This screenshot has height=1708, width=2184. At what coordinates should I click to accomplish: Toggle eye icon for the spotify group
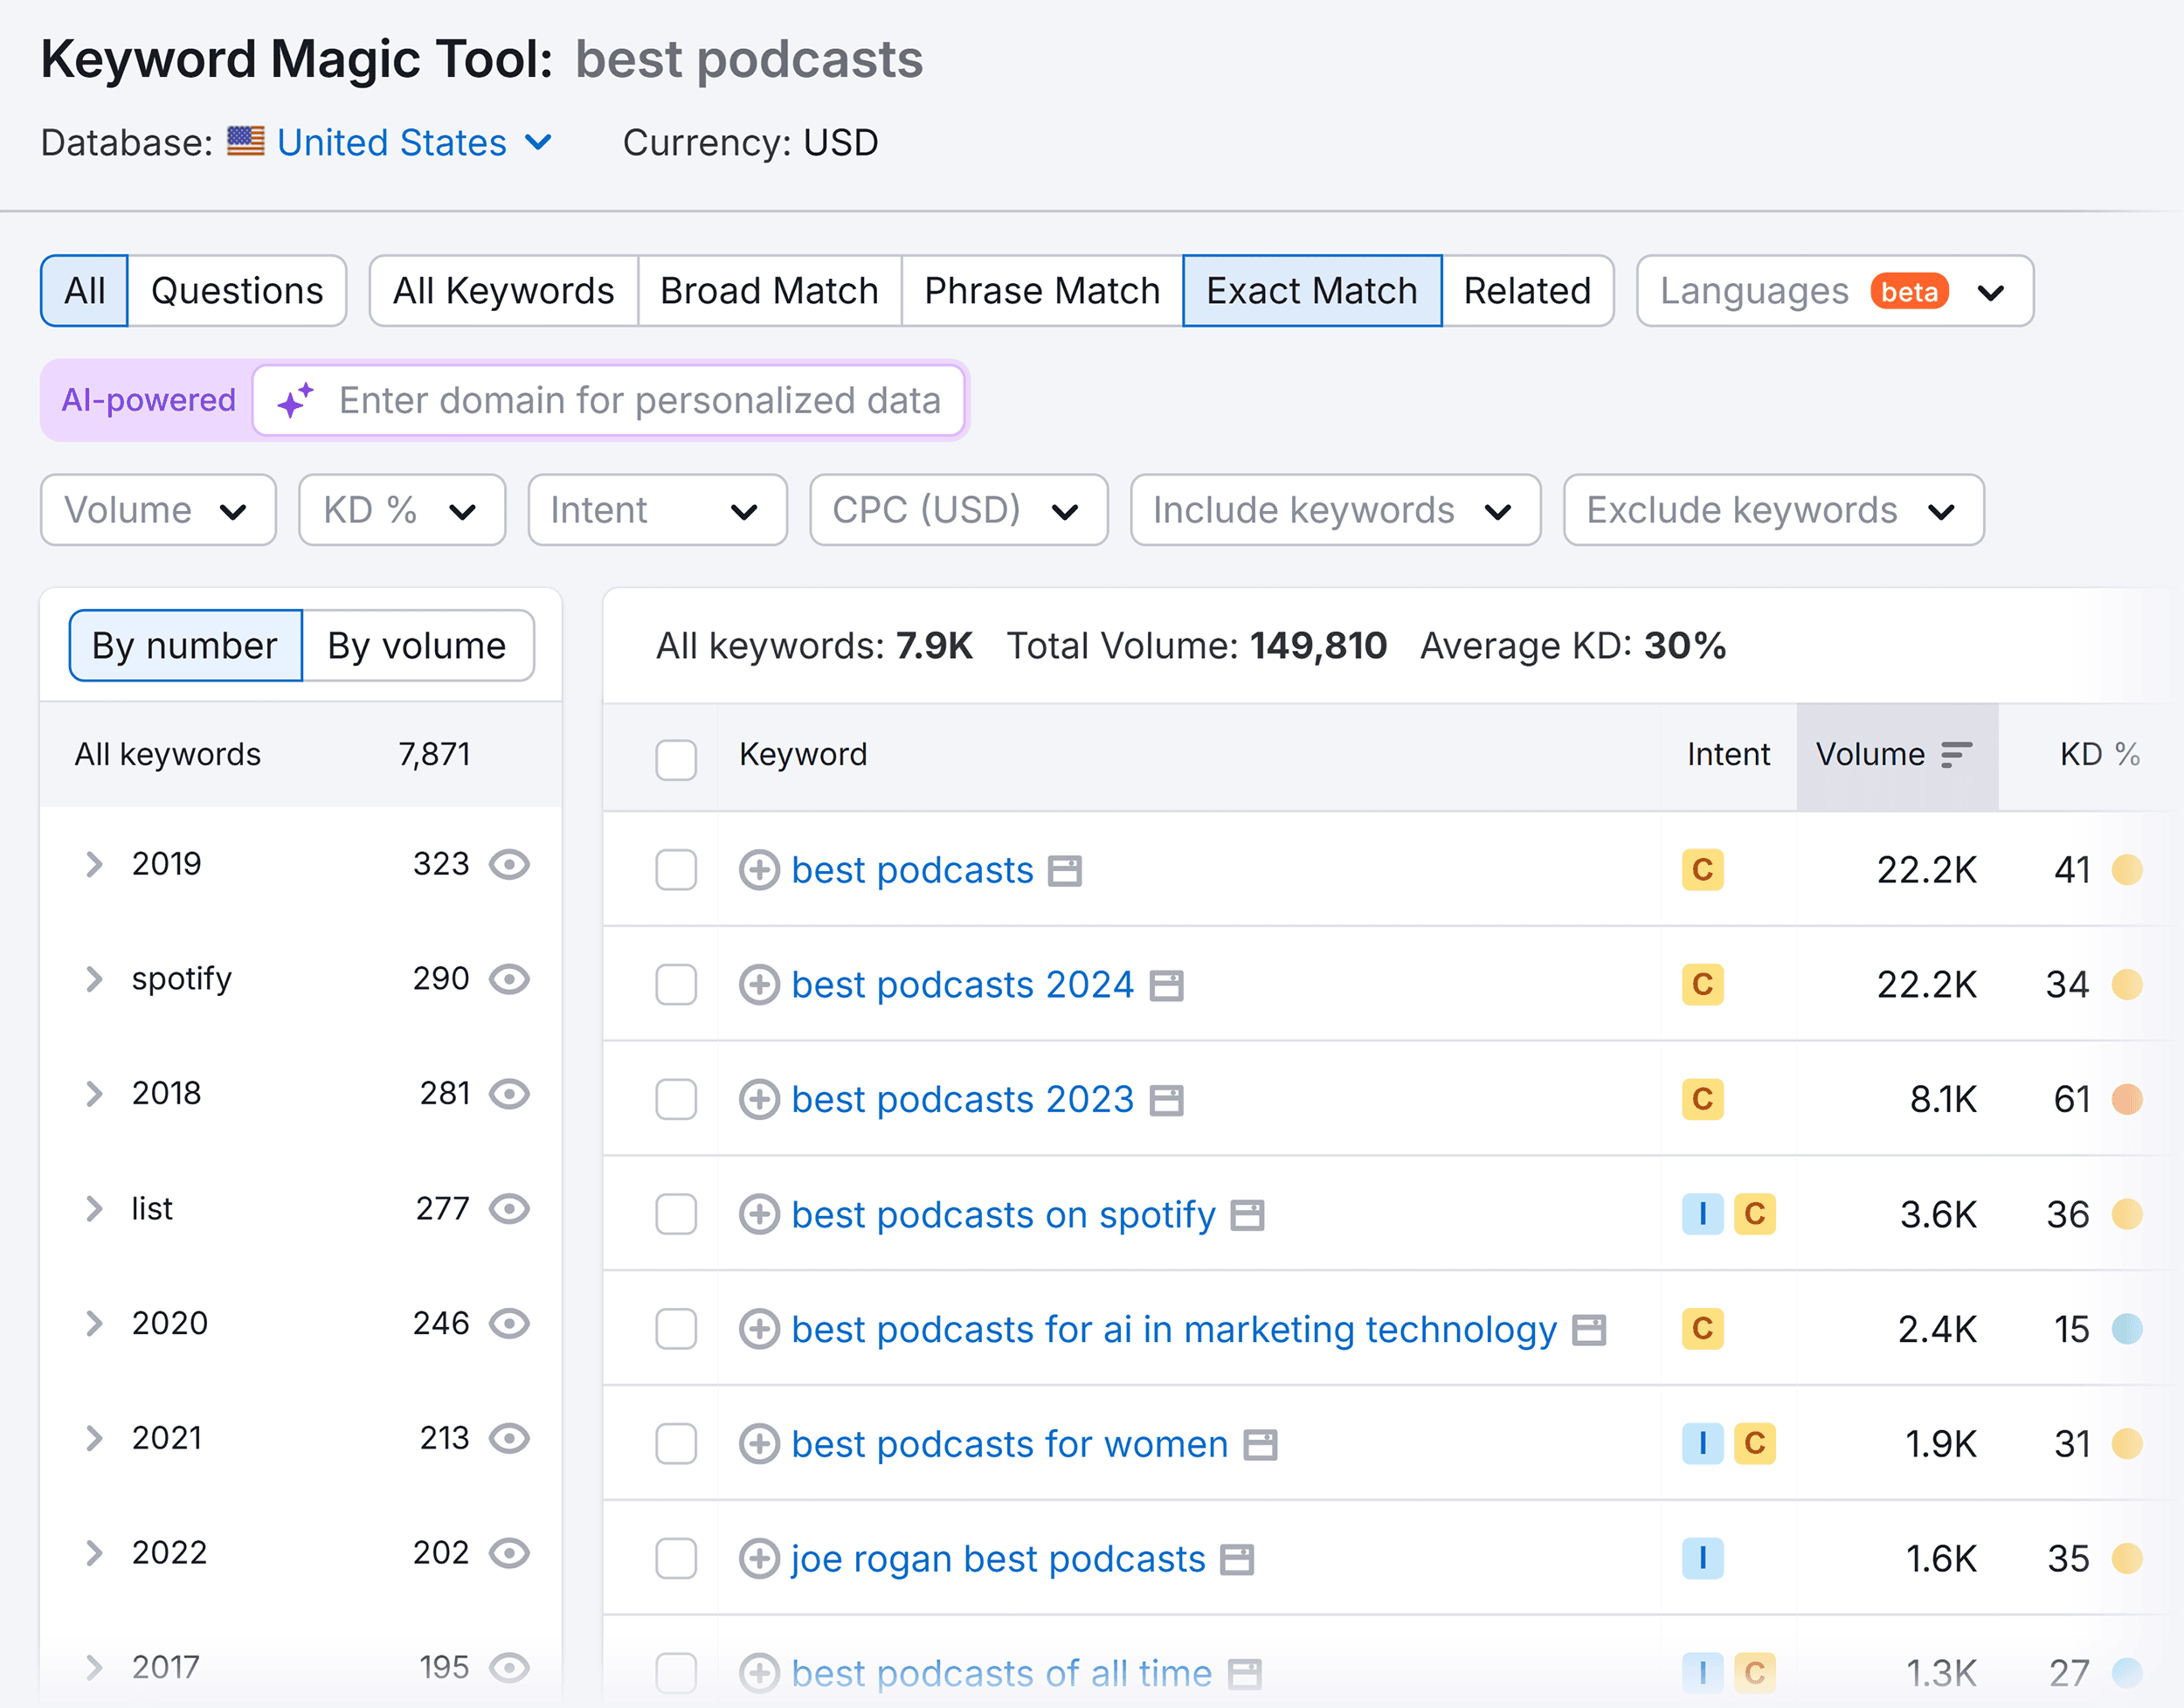(509, 979)
